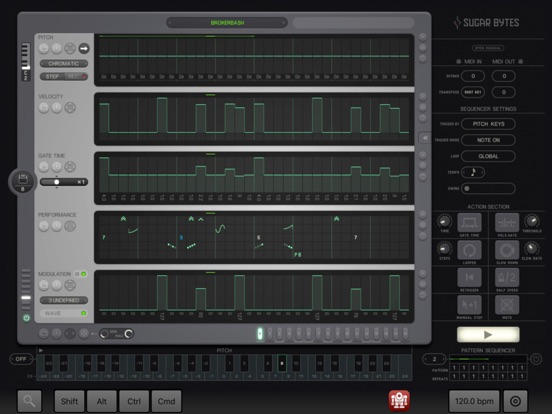This screenshot has width=552, height=414.
Task: Click the Cmd modifier key
Action: point(167,401)
